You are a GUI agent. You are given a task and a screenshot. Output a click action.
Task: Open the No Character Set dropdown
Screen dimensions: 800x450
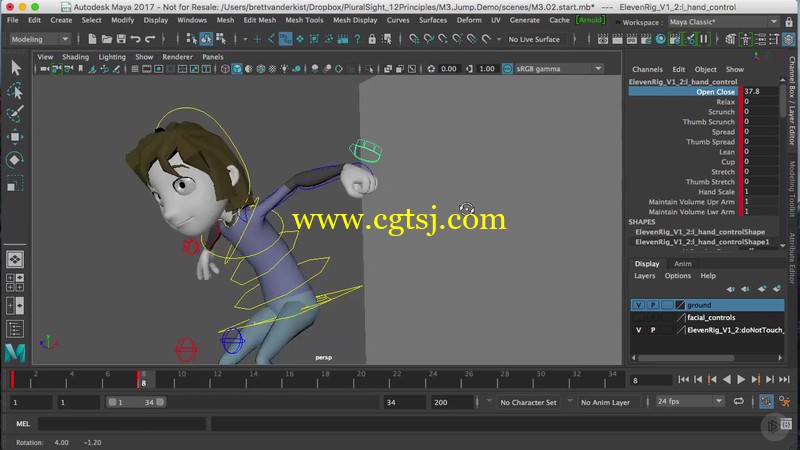point(528,402)
